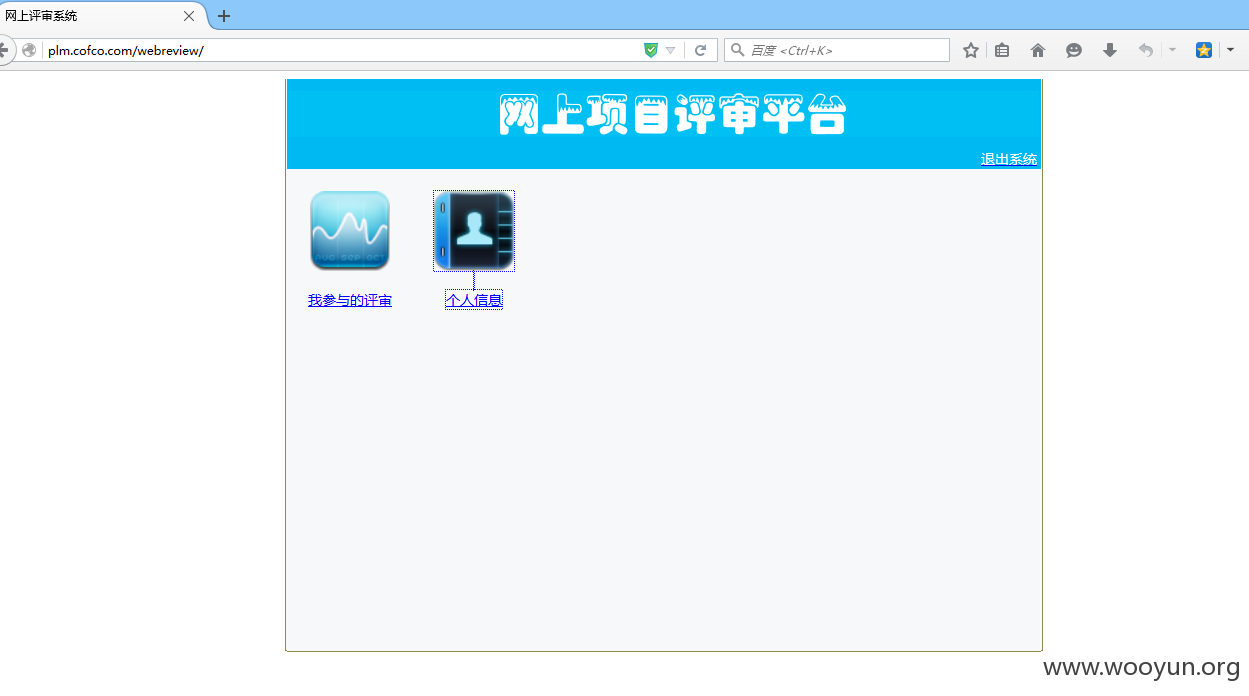This screenshot has height=696, width=1249.
Task: Open the green shield security icon
Action: (651, 50)
